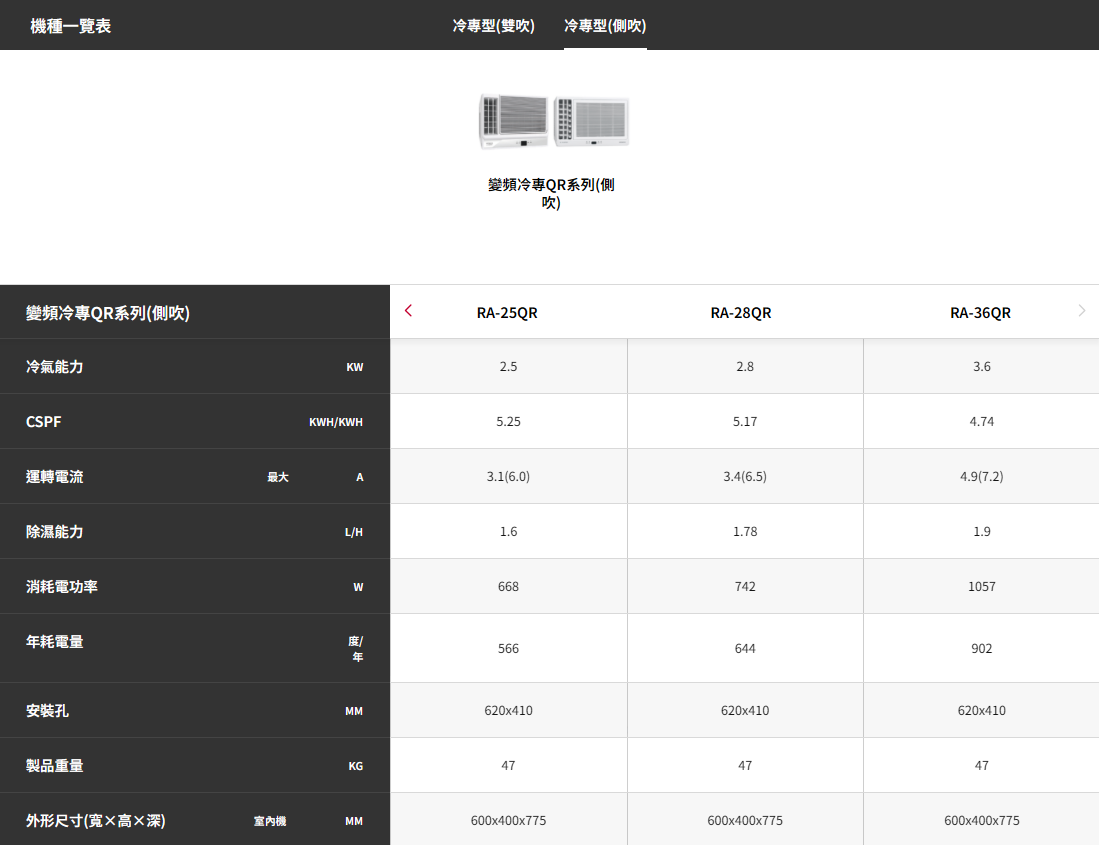Click the 消耗電功率 row label
The width and height of the screenshot is (1099, 845).
pyautogui.click(x=62, y=587)
